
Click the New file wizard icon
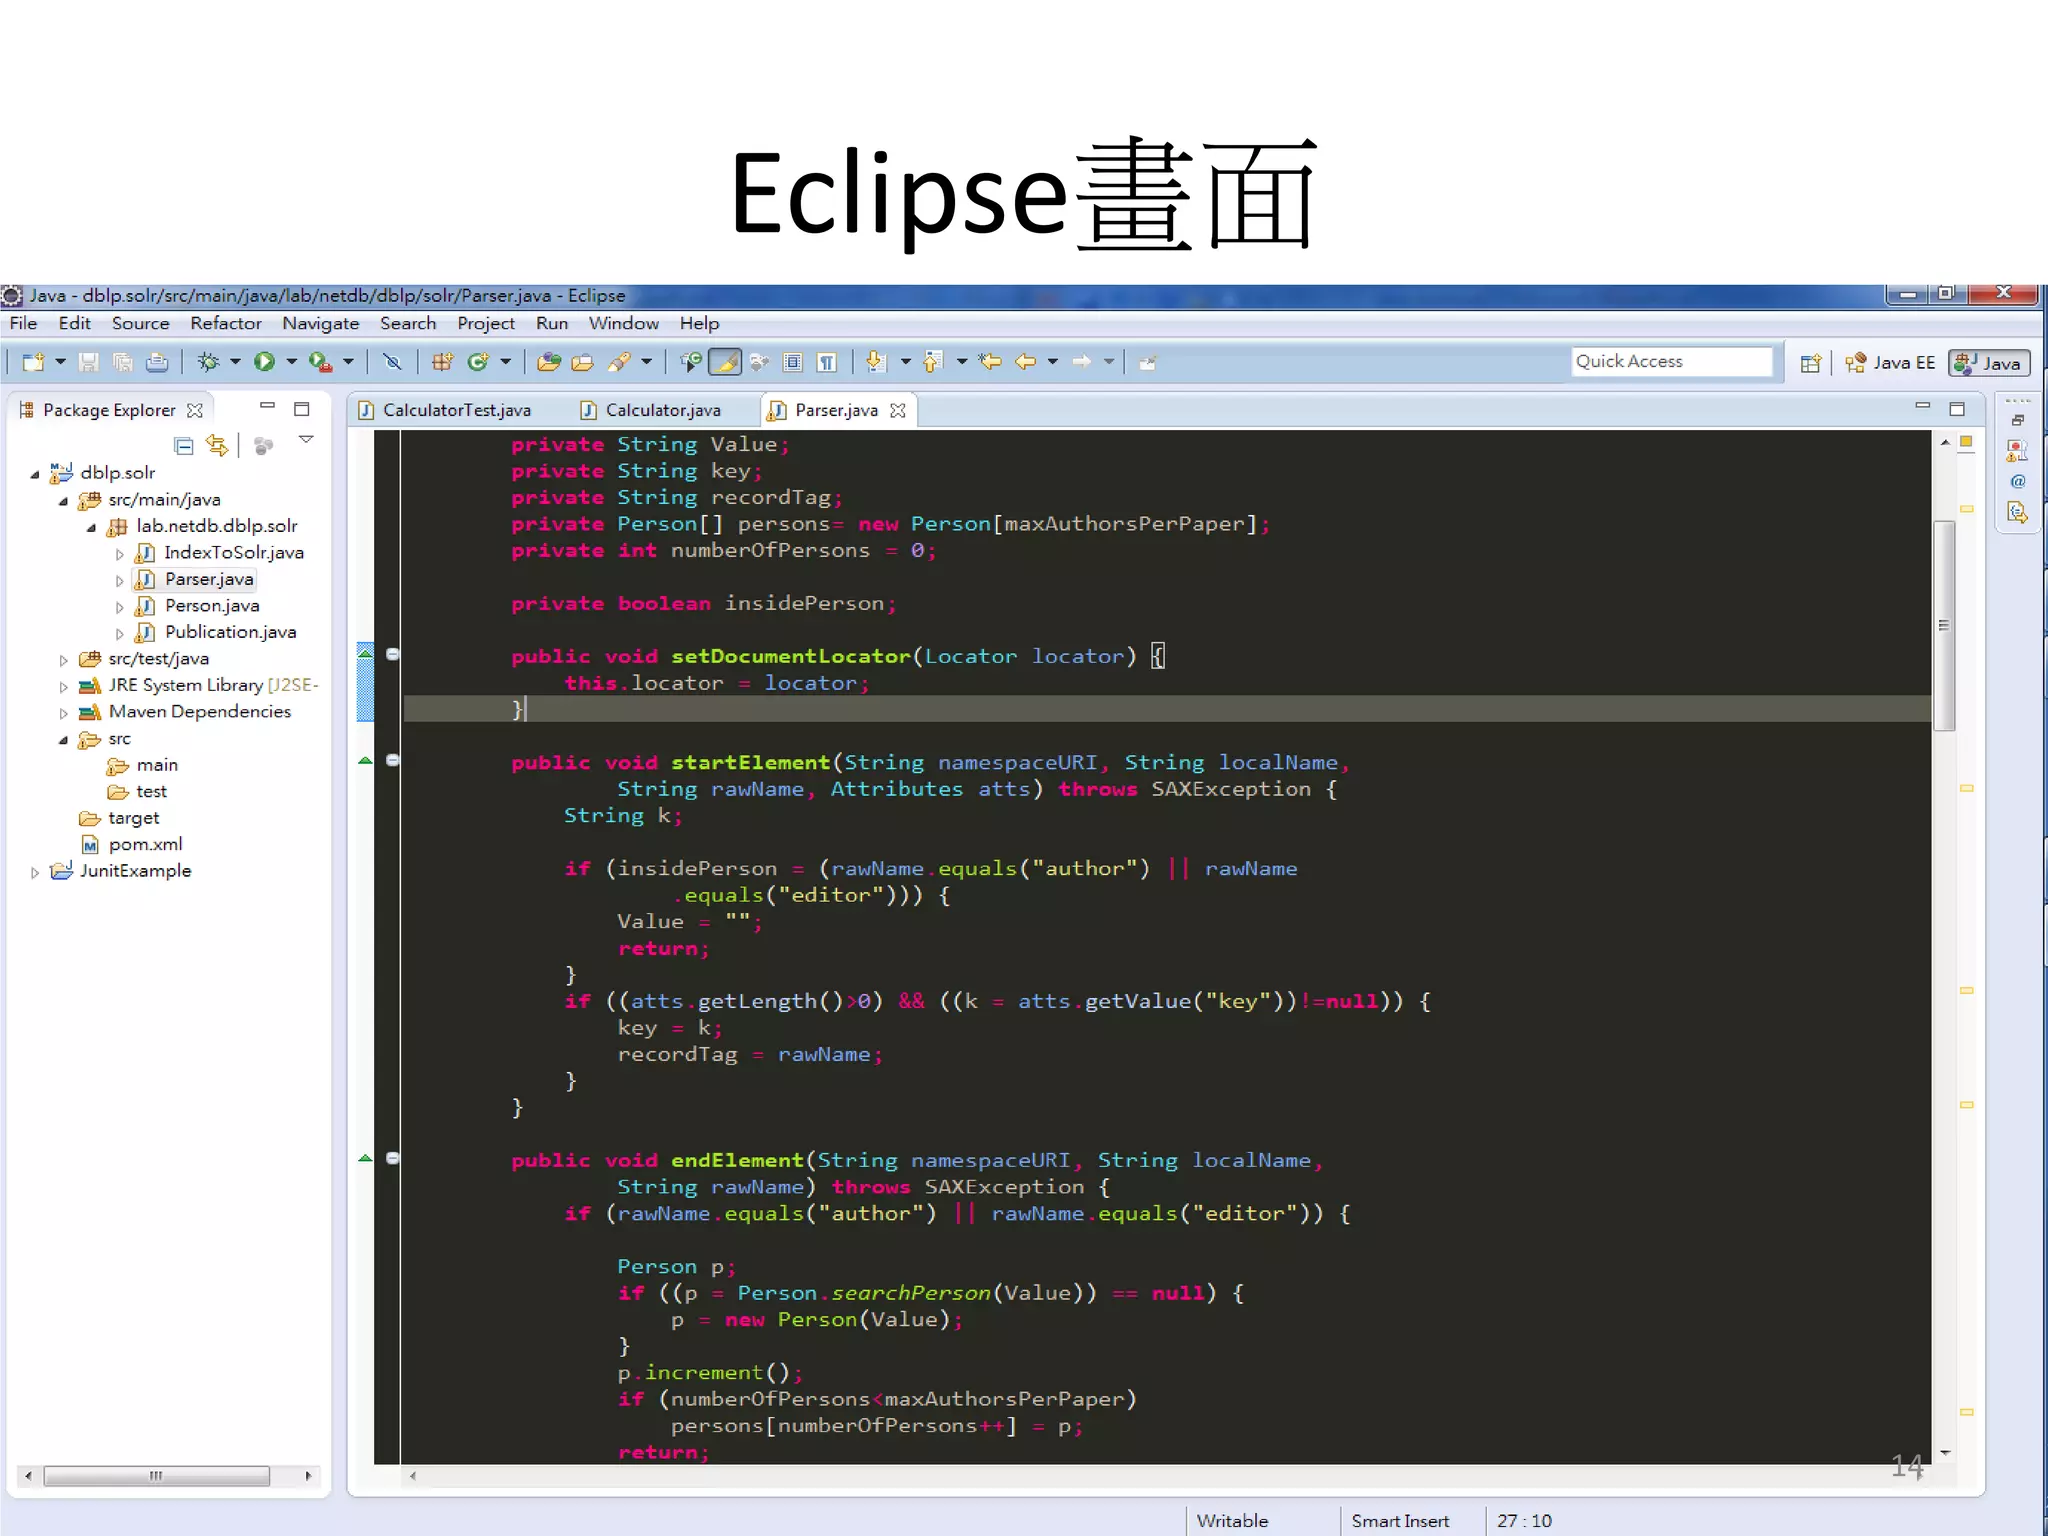coord(34,362)
